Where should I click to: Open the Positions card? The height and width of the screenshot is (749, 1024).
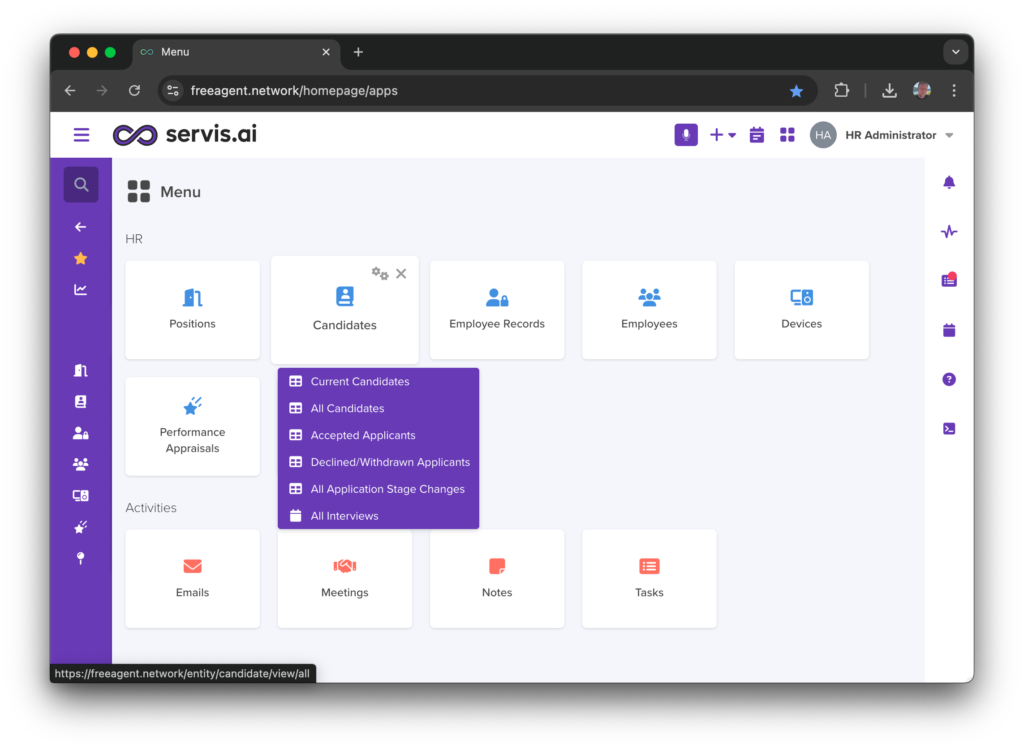coord(192,310)
